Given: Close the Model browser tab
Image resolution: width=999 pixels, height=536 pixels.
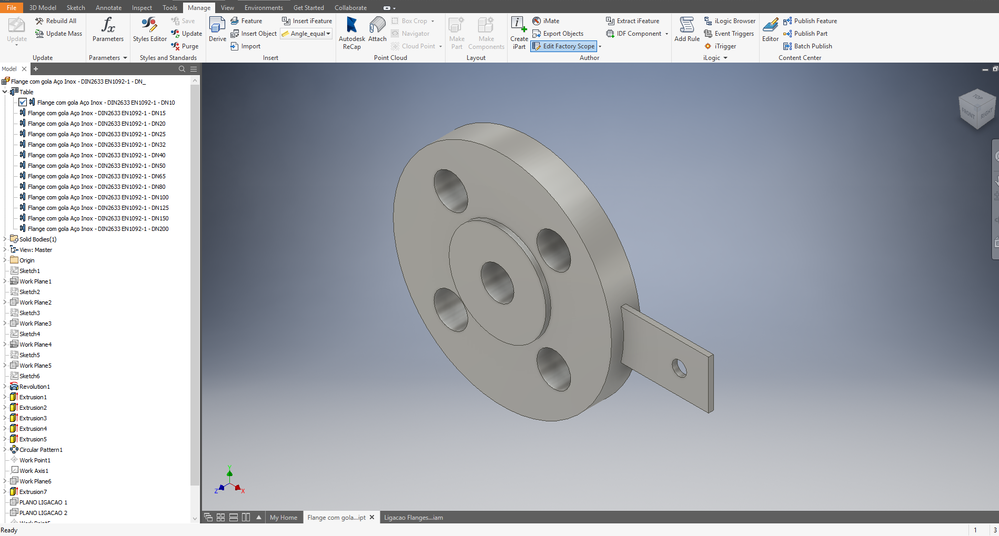Looking at the screenshot, I should [x=24, y=69].
